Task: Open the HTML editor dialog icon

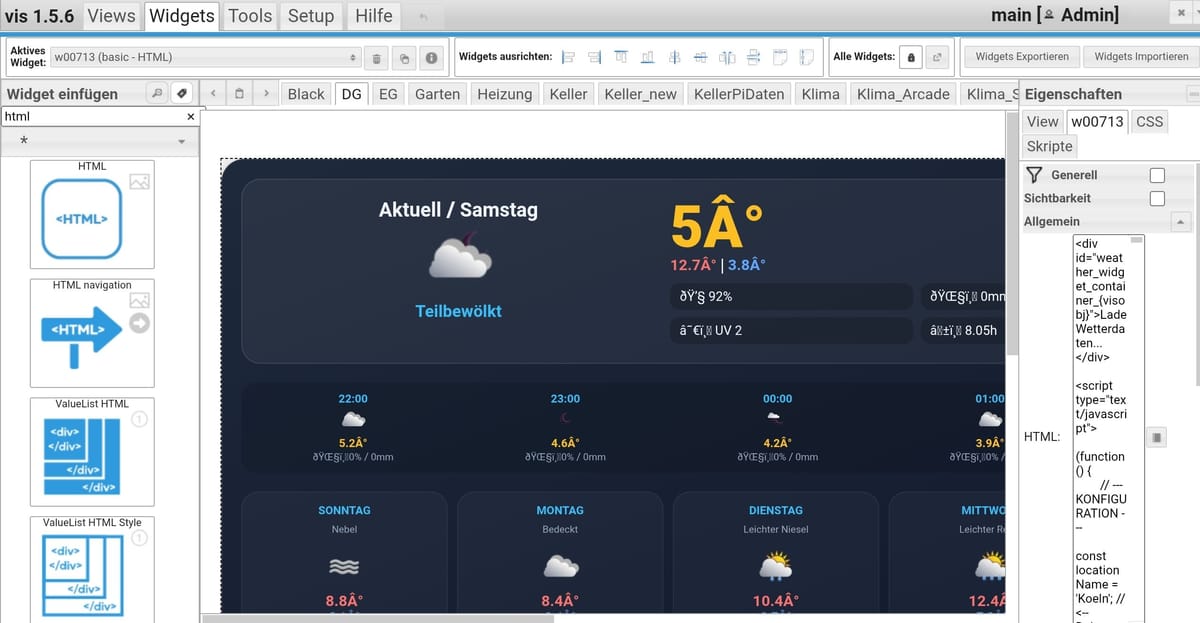Action: point(1156,437)
